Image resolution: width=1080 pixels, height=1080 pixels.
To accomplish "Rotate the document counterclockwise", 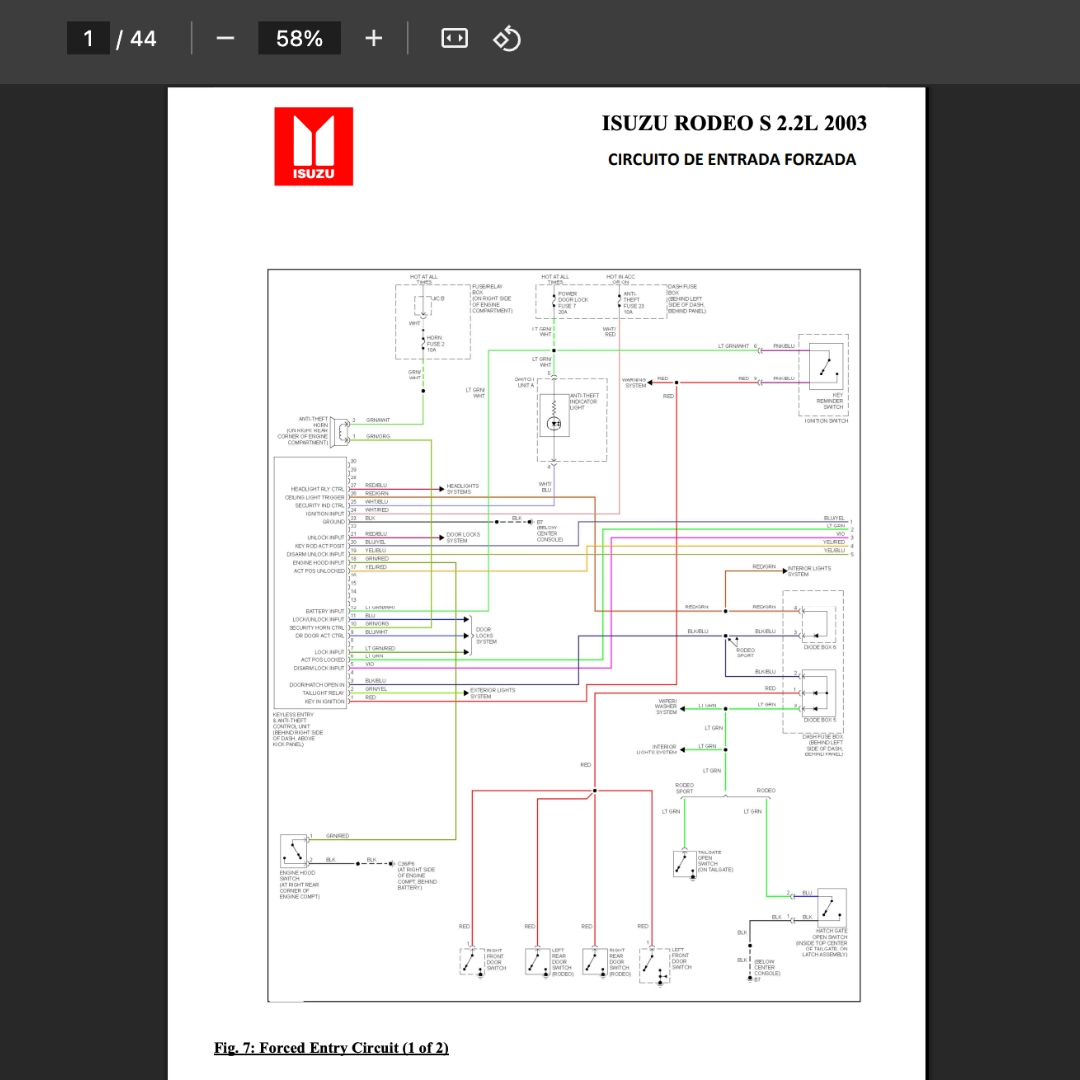I will coord(507,39).
